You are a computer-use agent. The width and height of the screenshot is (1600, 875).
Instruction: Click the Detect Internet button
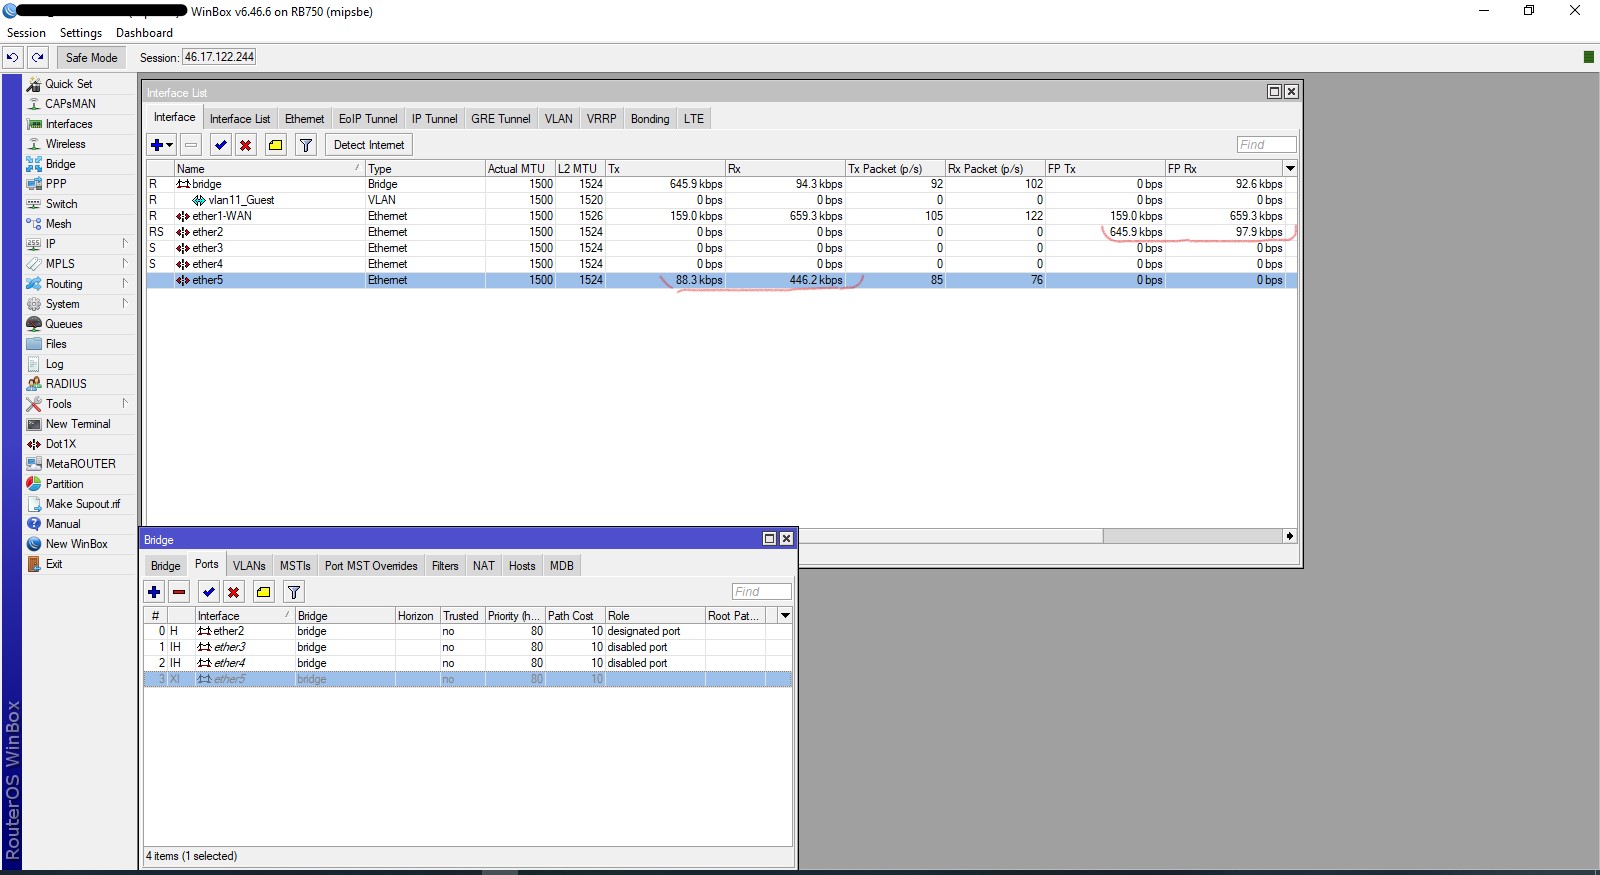pyautogui.click(x=369, y=145)
